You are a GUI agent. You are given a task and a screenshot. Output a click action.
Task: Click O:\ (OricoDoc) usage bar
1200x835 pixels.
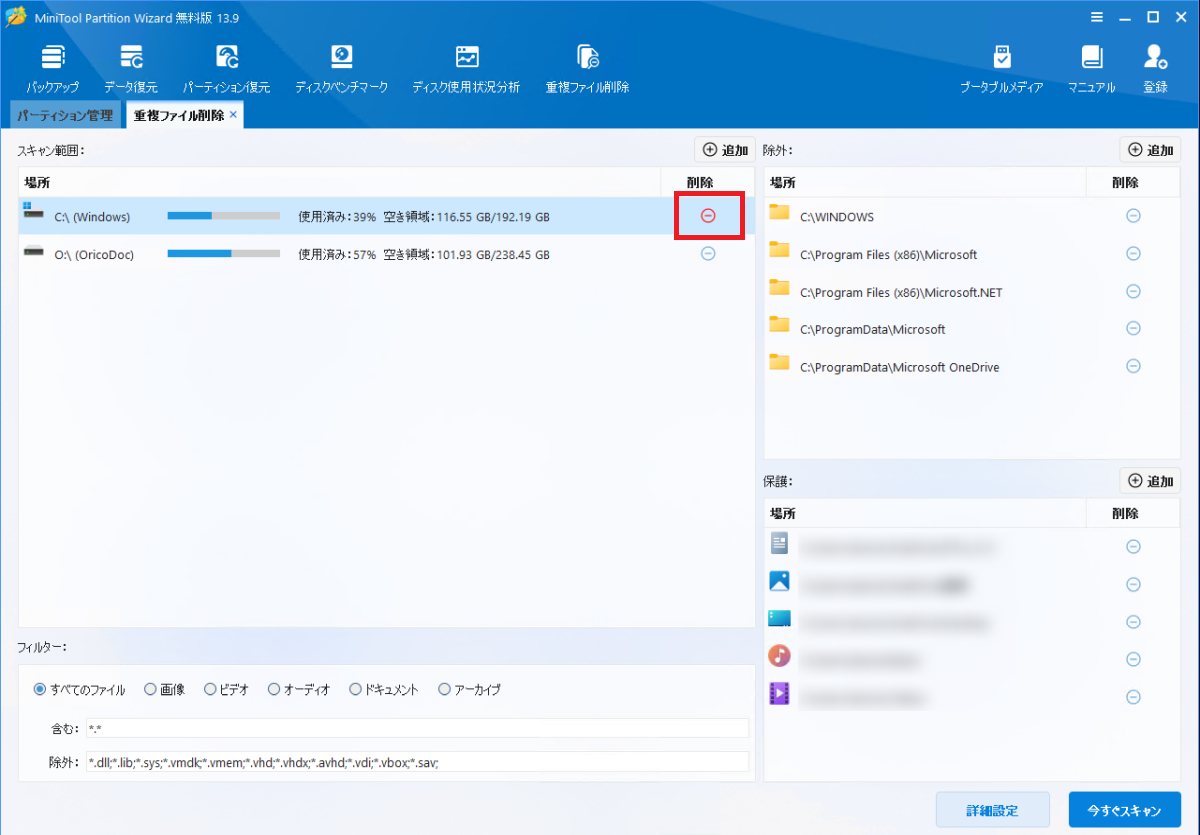click(224, 254)
